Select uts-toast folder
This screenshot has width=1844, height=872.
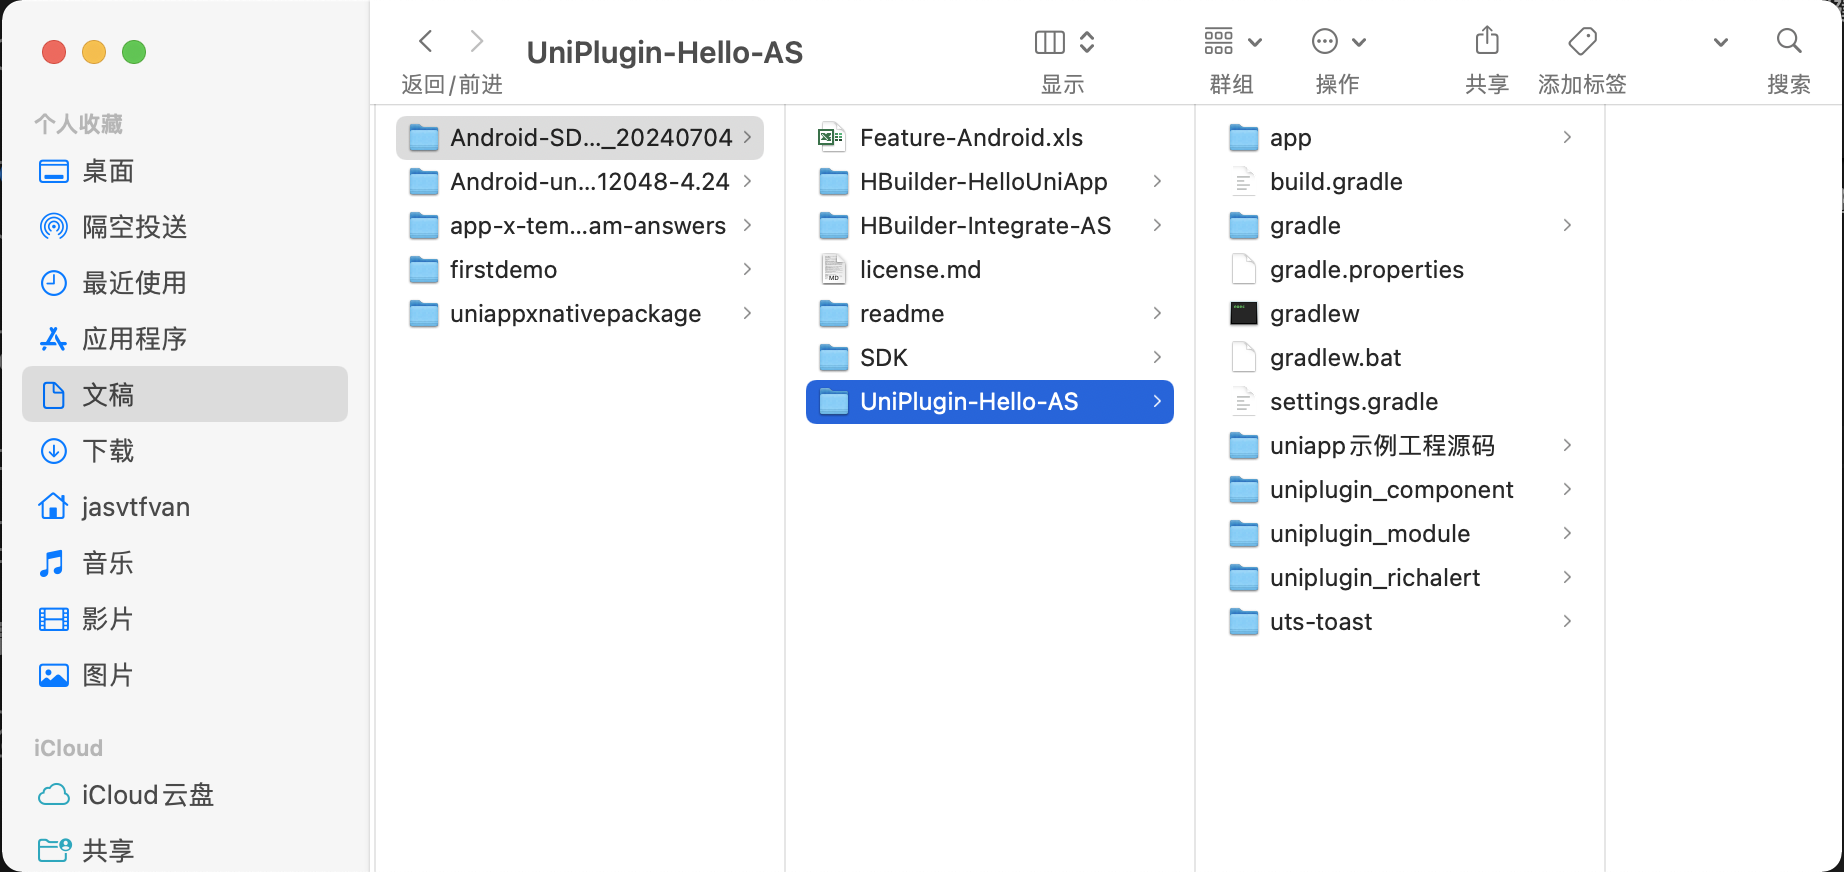click(1400, 622)
